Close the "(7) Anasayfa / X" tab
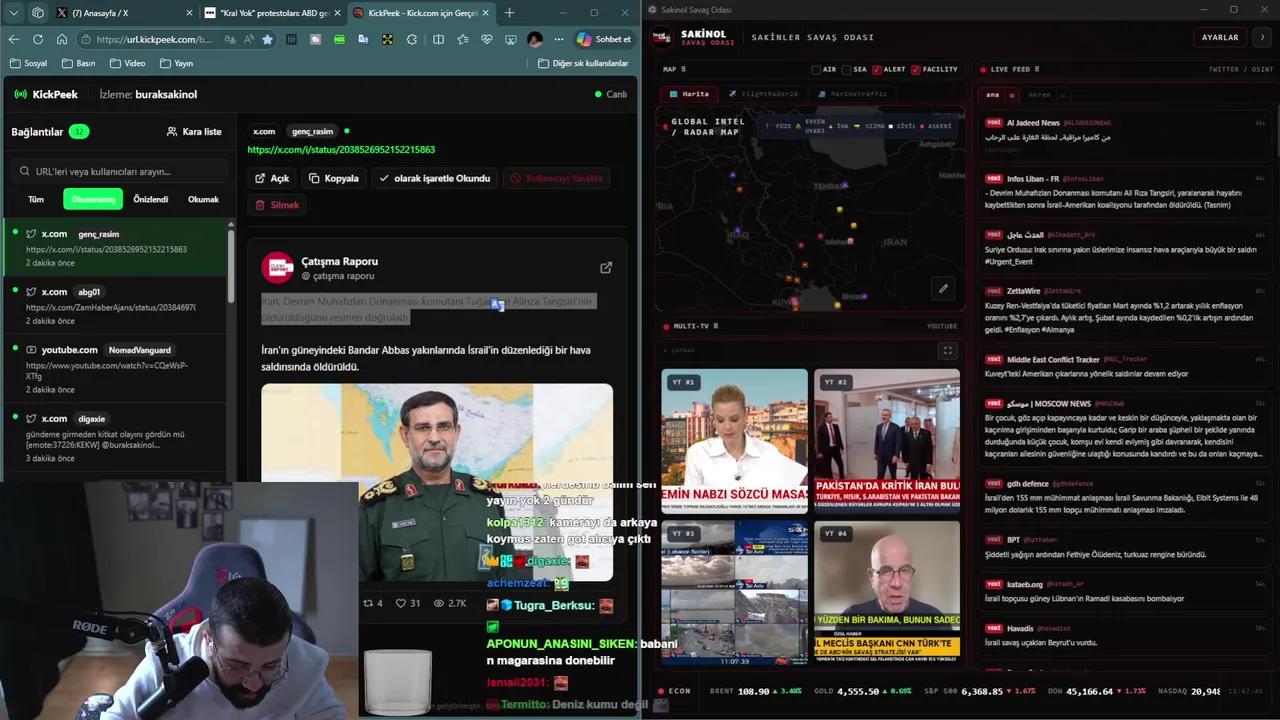Screen dimensions: 1280x720 pos(189,13)
